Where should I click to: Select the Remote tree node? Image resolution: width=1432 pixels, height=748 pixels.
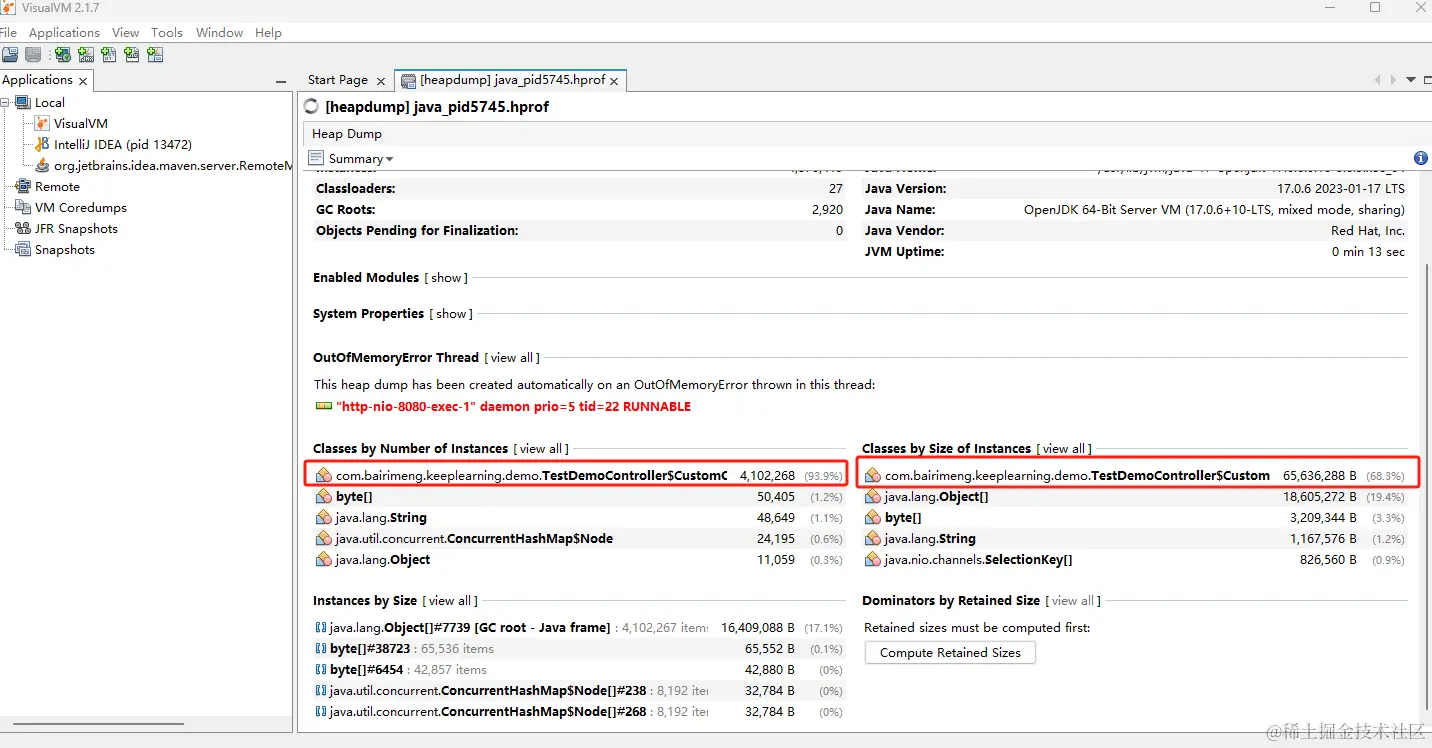click(x=57, y=186)
